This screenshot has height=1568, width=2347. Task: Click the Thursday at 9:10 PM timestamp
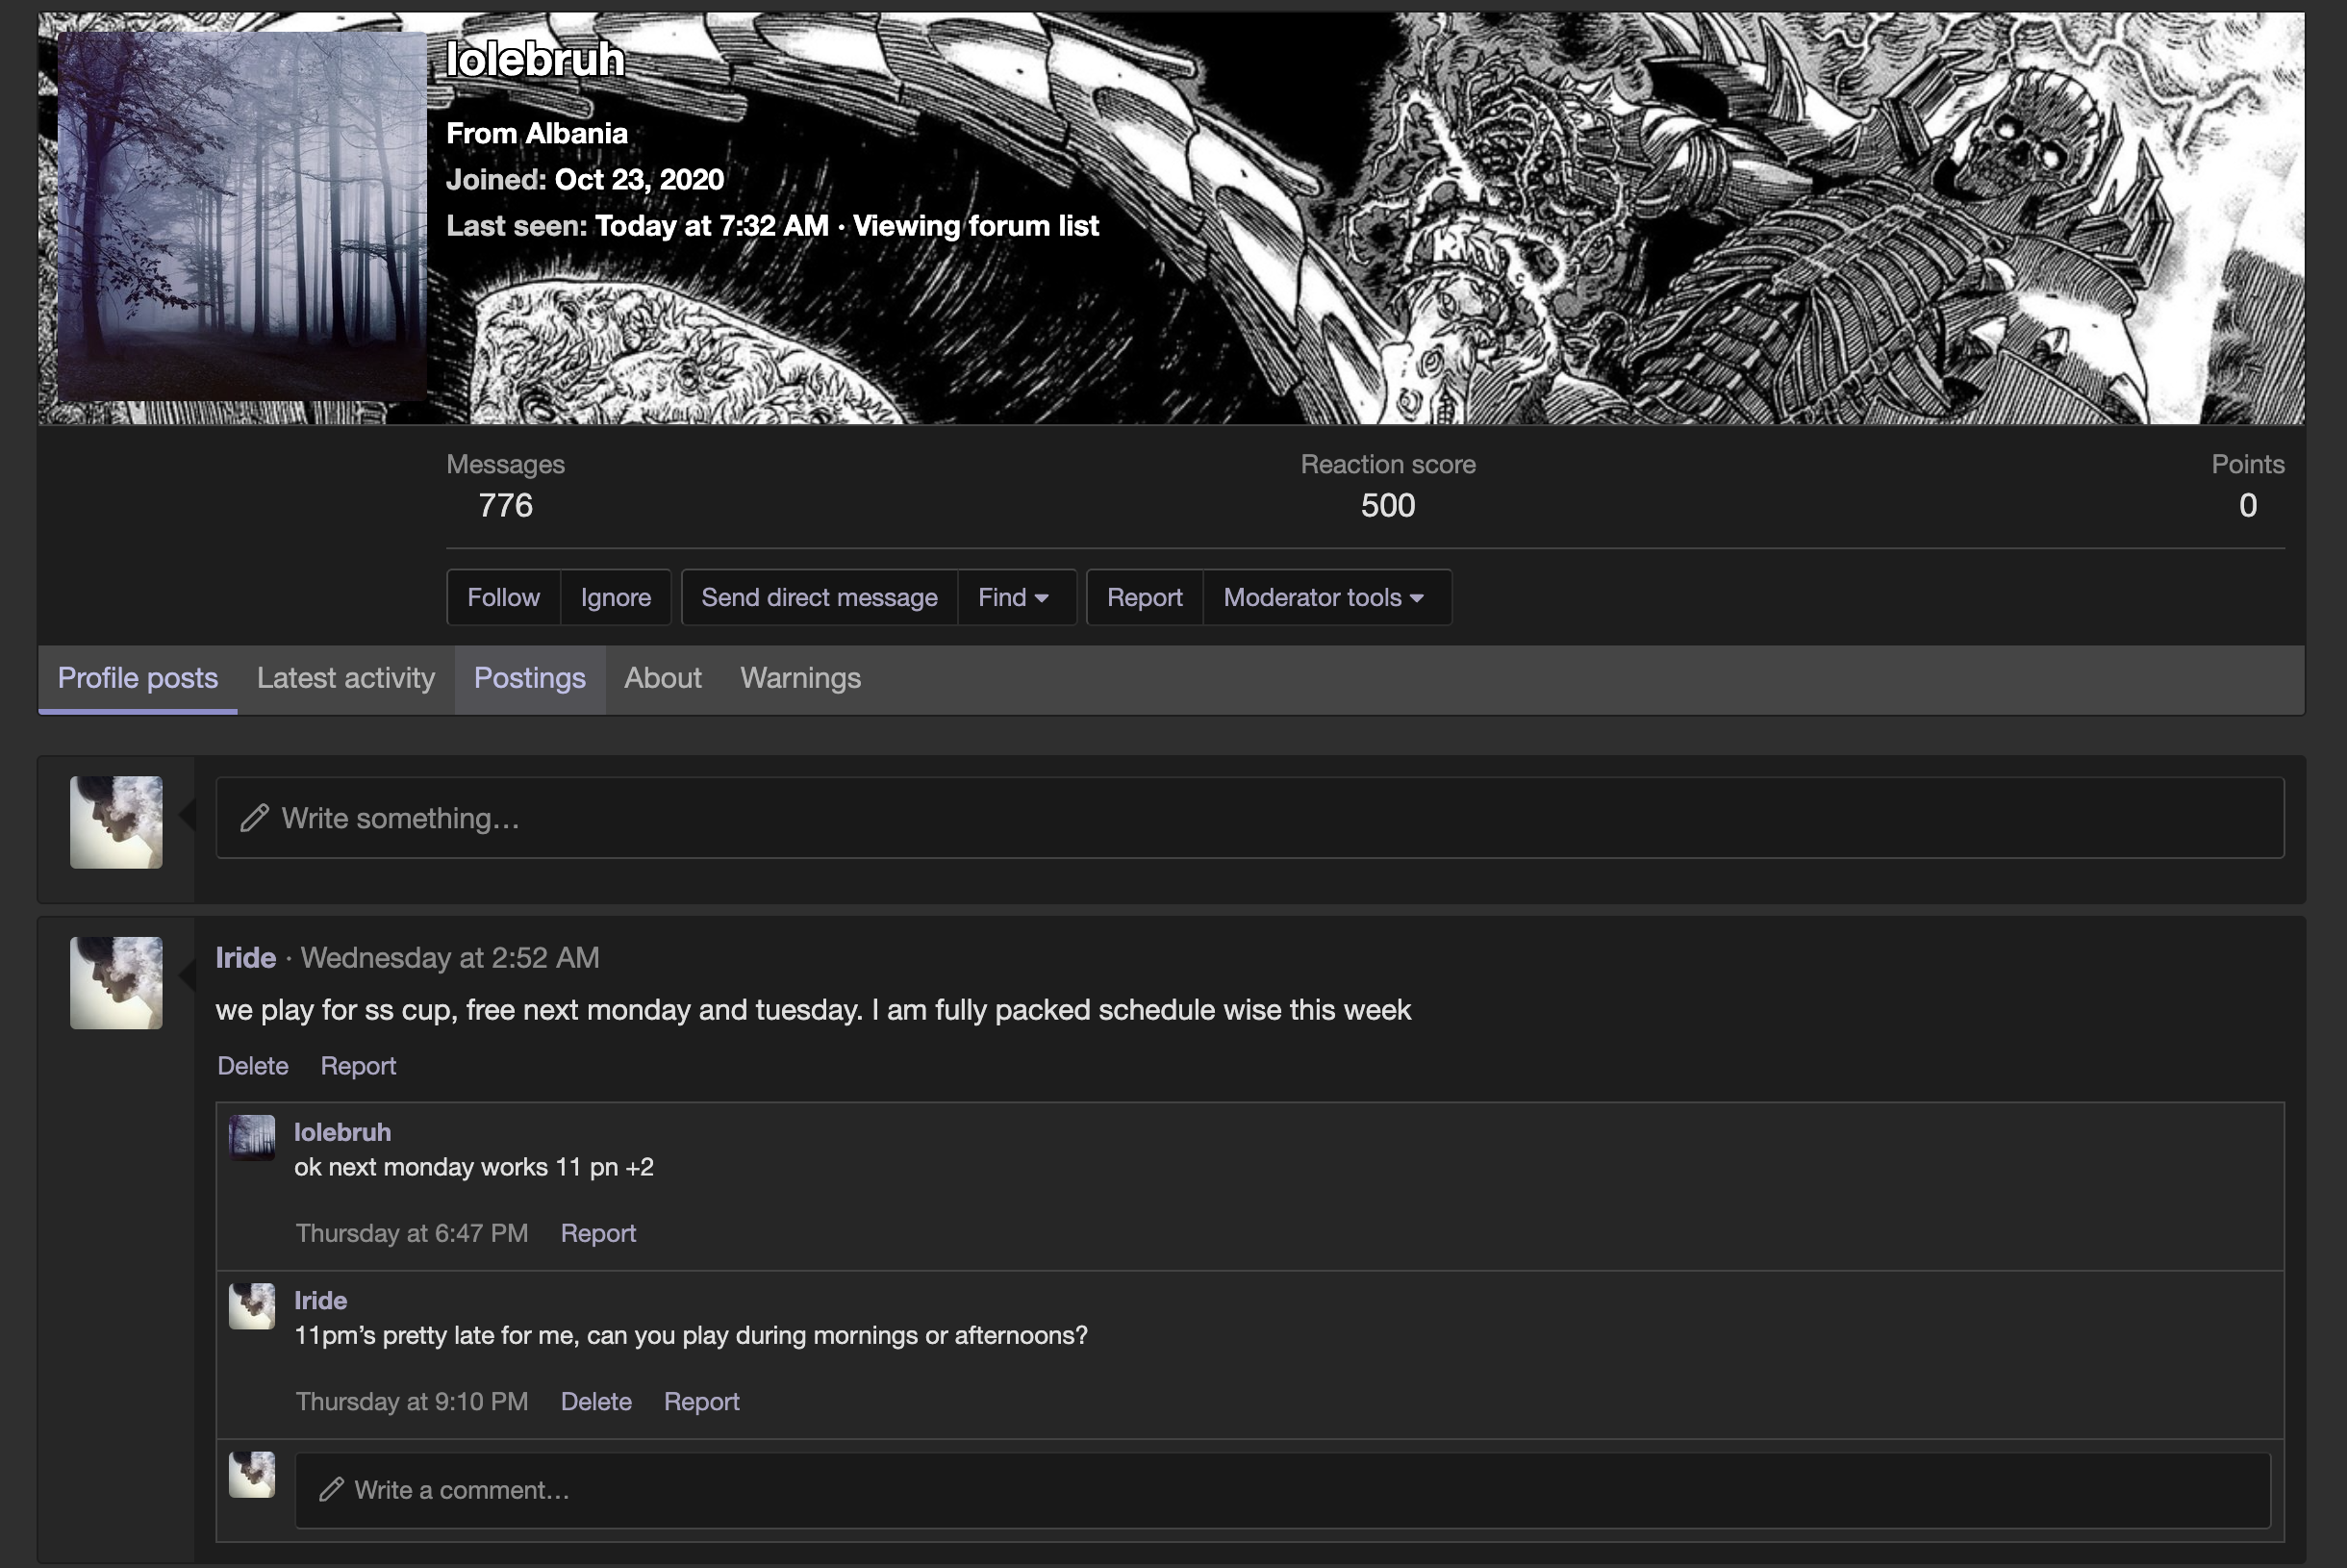412,1401
